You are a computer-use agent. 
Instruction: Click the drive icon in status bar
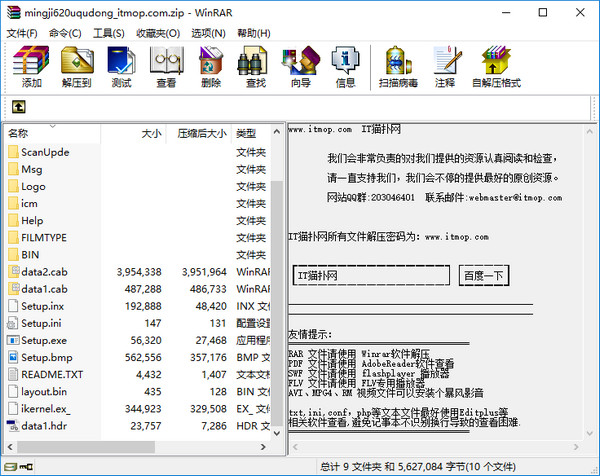(x=11, y=466)
